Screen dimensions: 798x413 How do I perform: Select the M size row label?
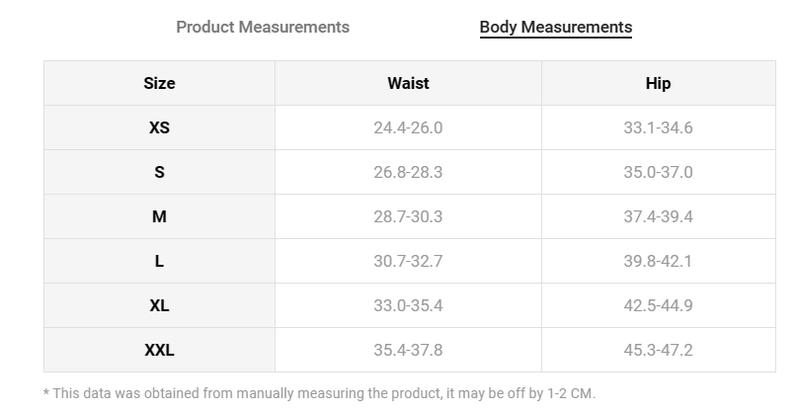pyautogui.click(x=159, y=217)
